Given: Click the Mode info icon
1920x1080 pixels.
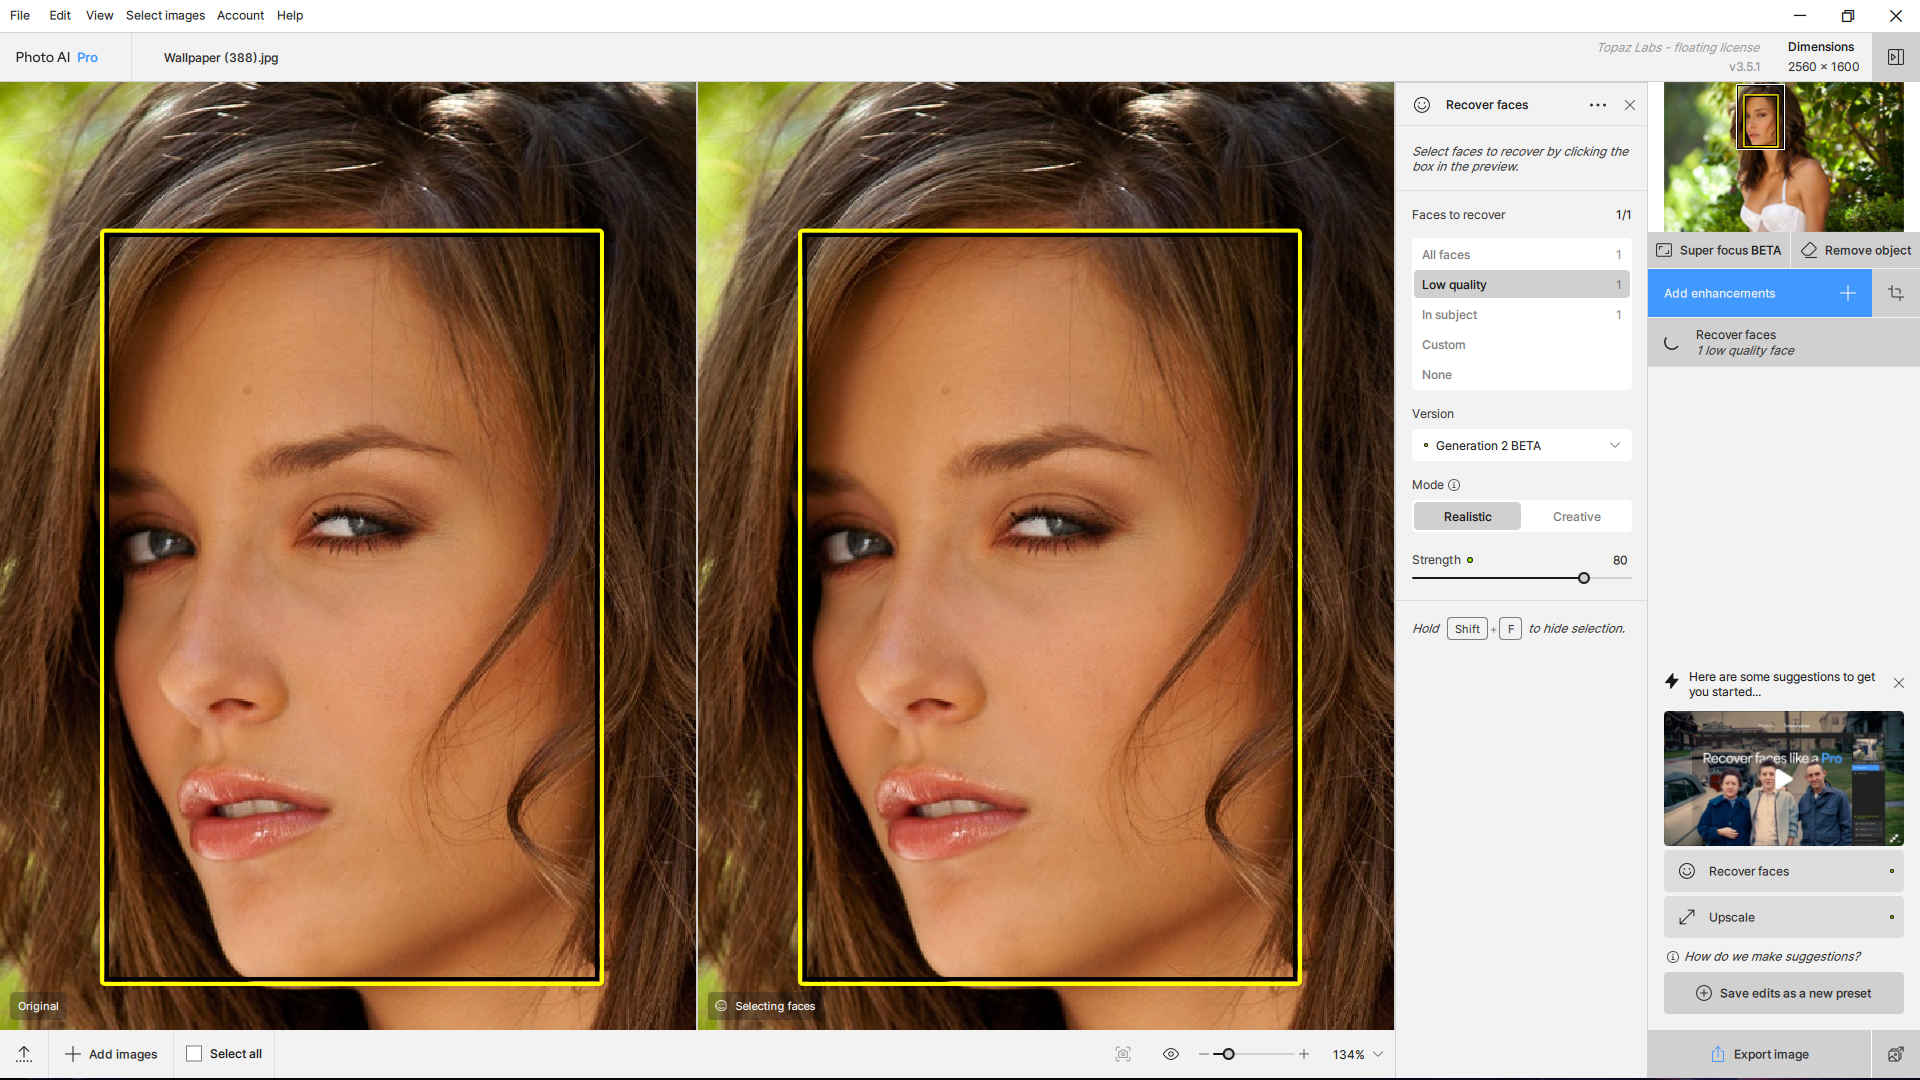Looking at the screenshot, I should [x=1454, y=485].
